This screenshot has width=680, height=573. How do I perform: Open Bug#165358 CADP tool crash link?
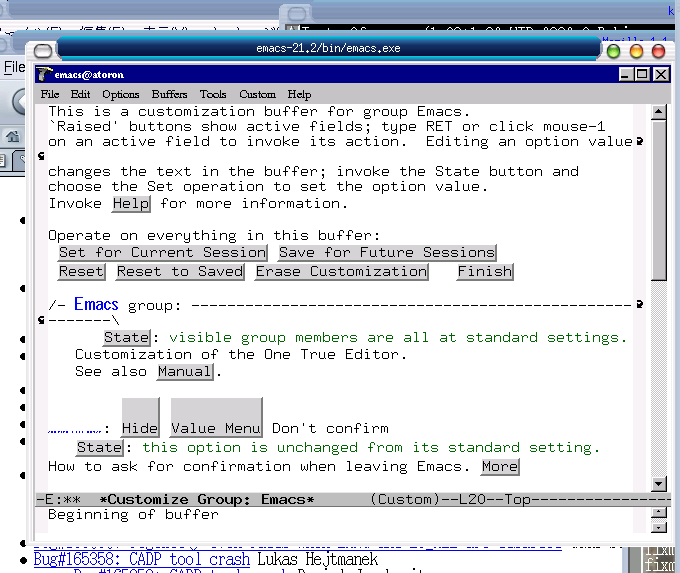142,559
